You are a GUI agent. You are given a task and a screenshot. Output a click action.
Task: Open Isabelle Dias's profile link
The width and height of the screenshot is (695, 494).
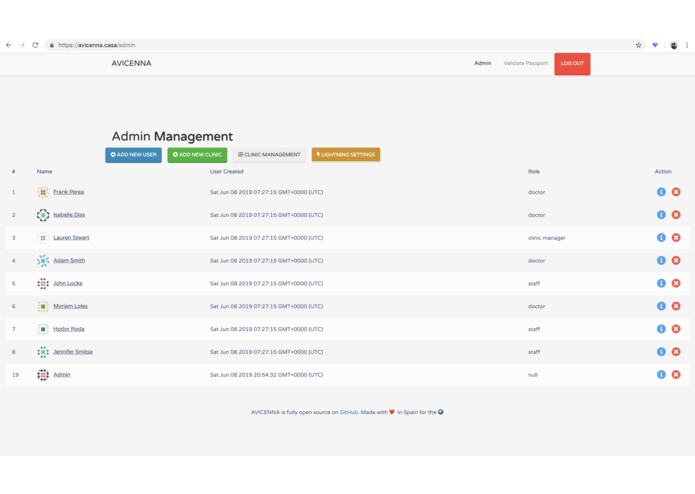(69, 215)
